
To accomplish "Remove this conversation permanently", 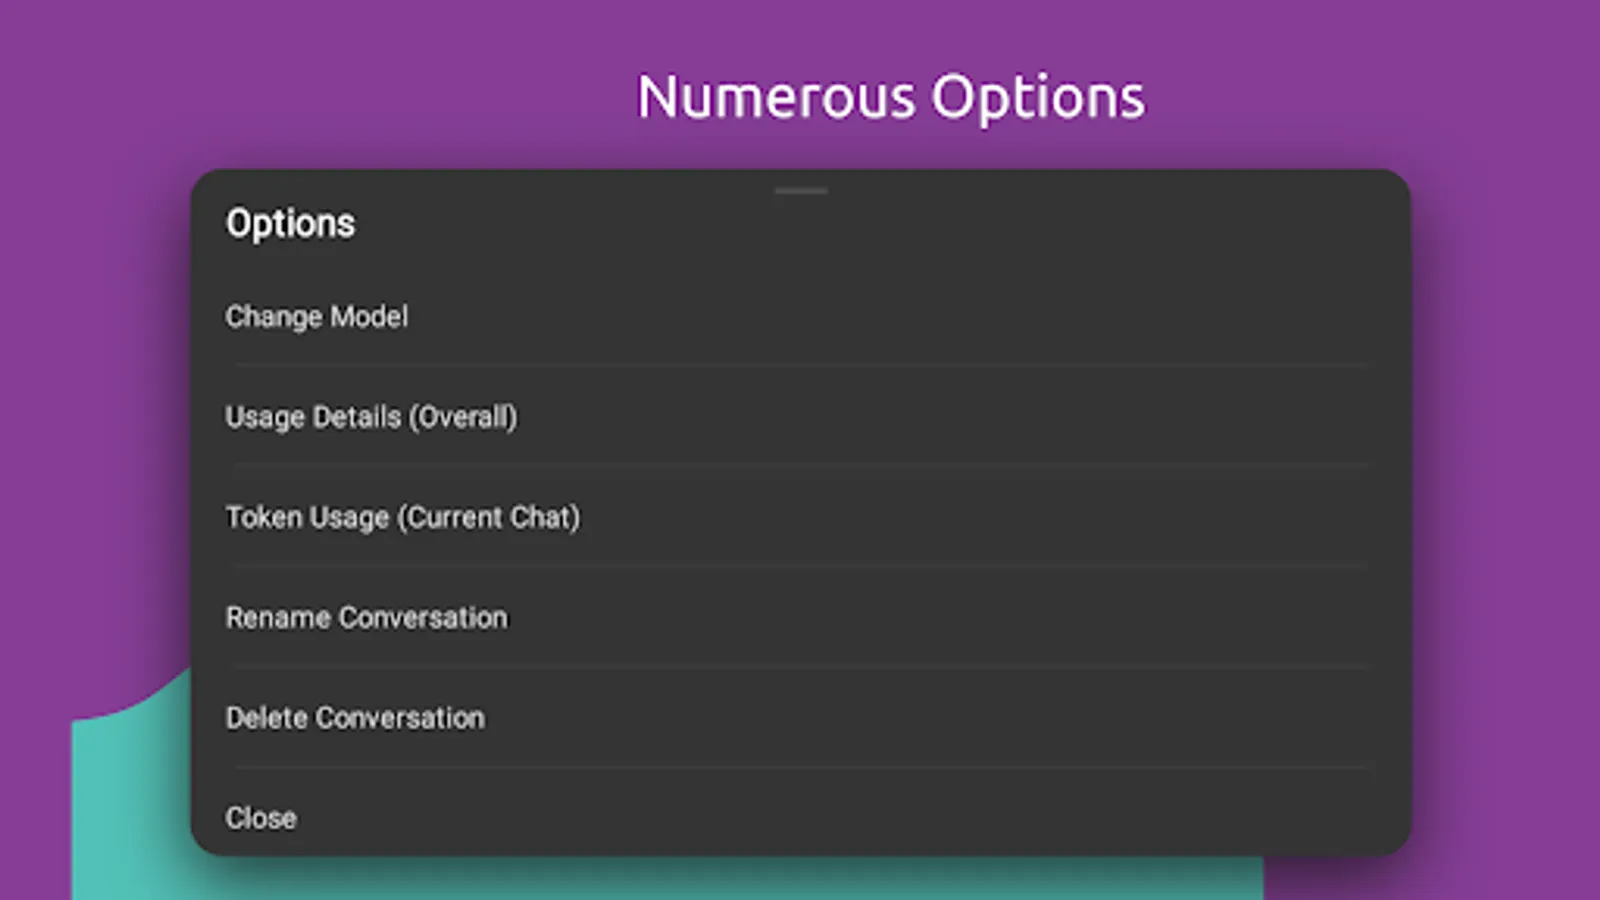I will point(355,717).
